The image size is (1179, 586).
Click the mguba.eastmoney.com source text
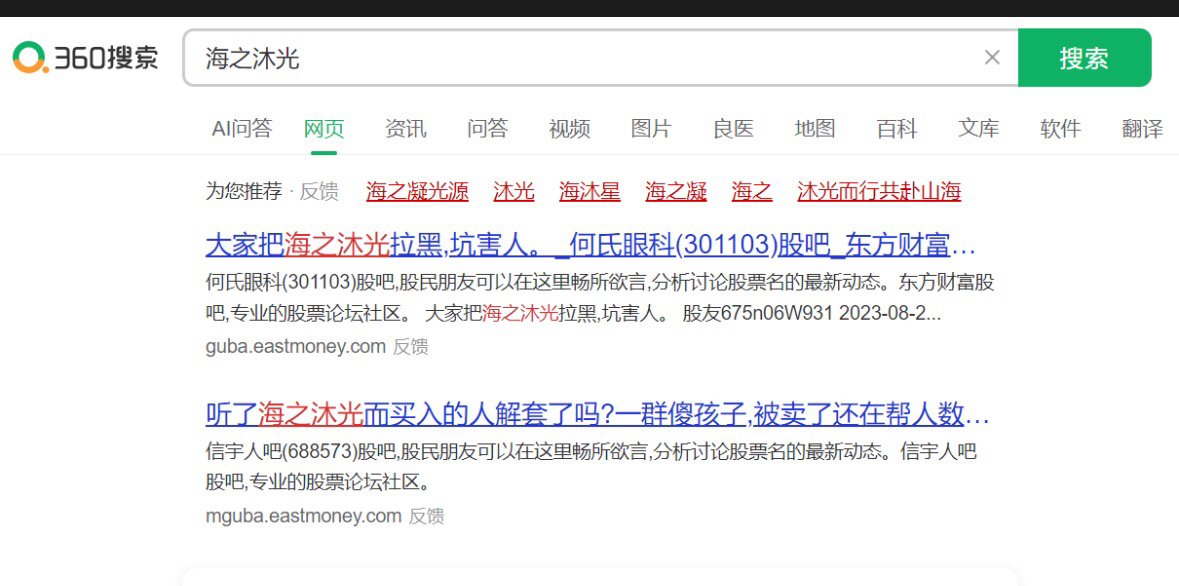click(x=304, y=516)
